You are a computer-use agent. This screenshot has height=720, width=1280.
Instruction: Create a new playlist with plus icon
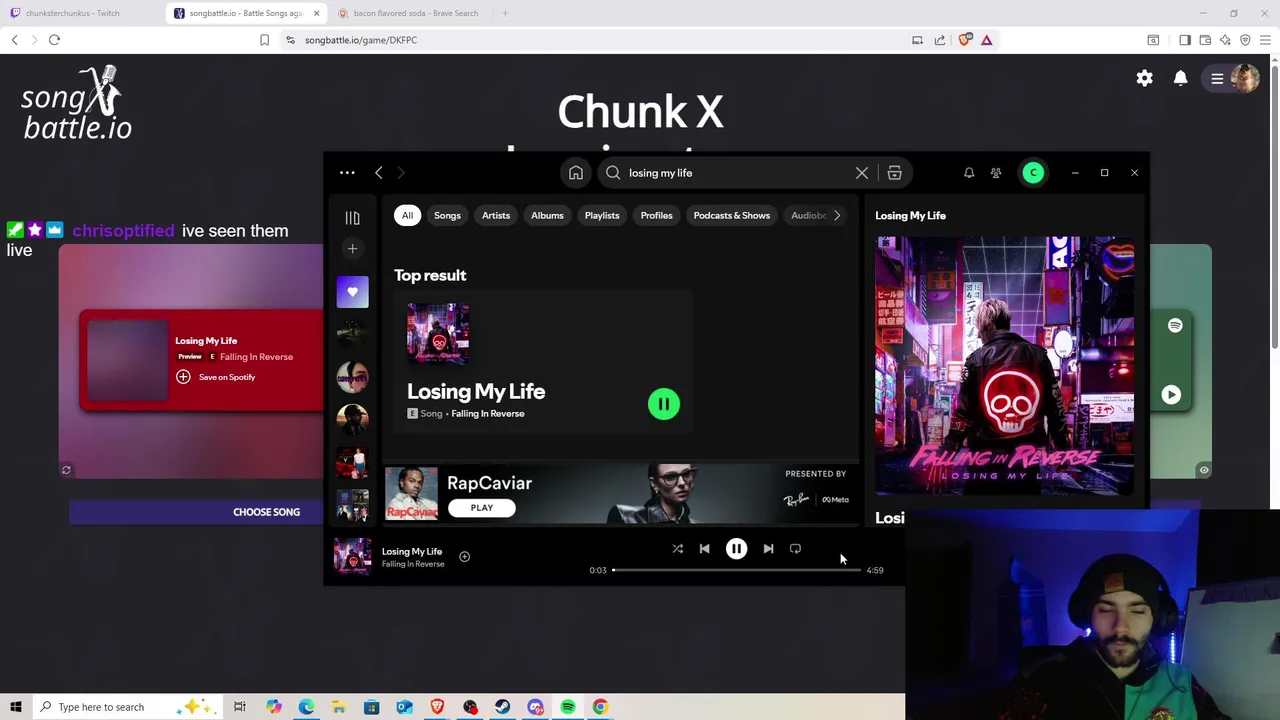(352, 248)
